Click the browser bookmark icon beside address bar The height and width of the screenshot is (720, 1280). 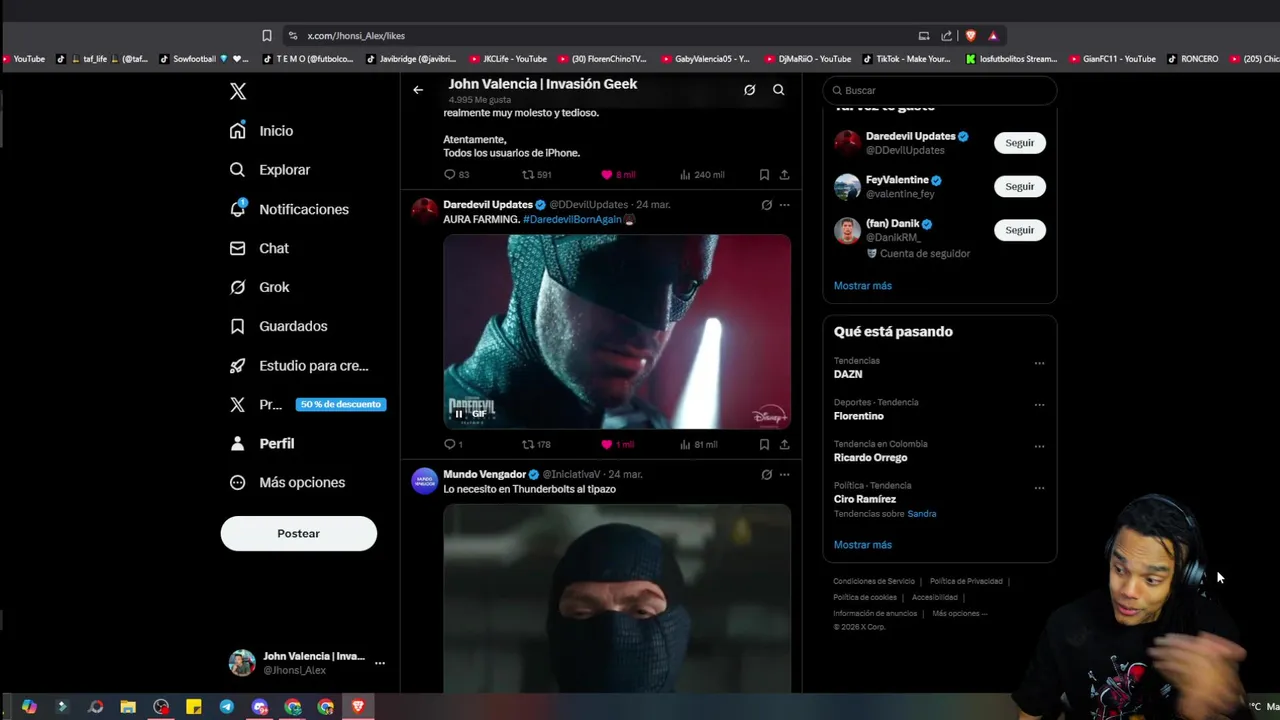267,36
